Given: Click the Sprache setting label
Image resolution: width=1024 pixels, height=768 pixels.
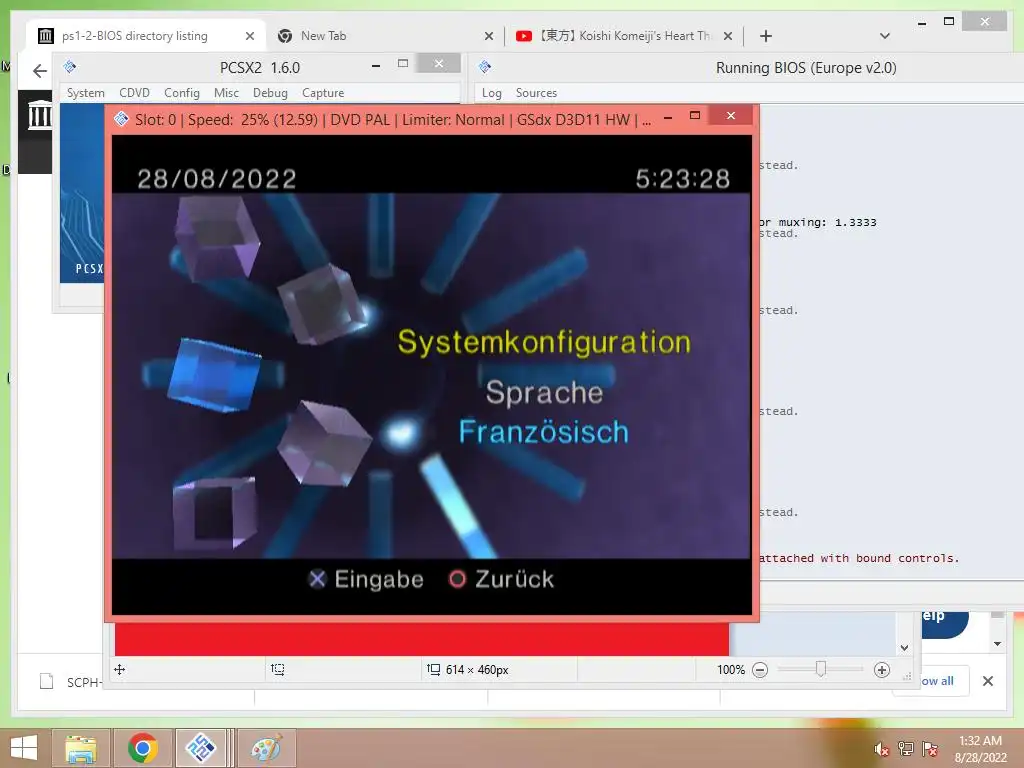Looking at the screenshot, I should coord(544,392).
